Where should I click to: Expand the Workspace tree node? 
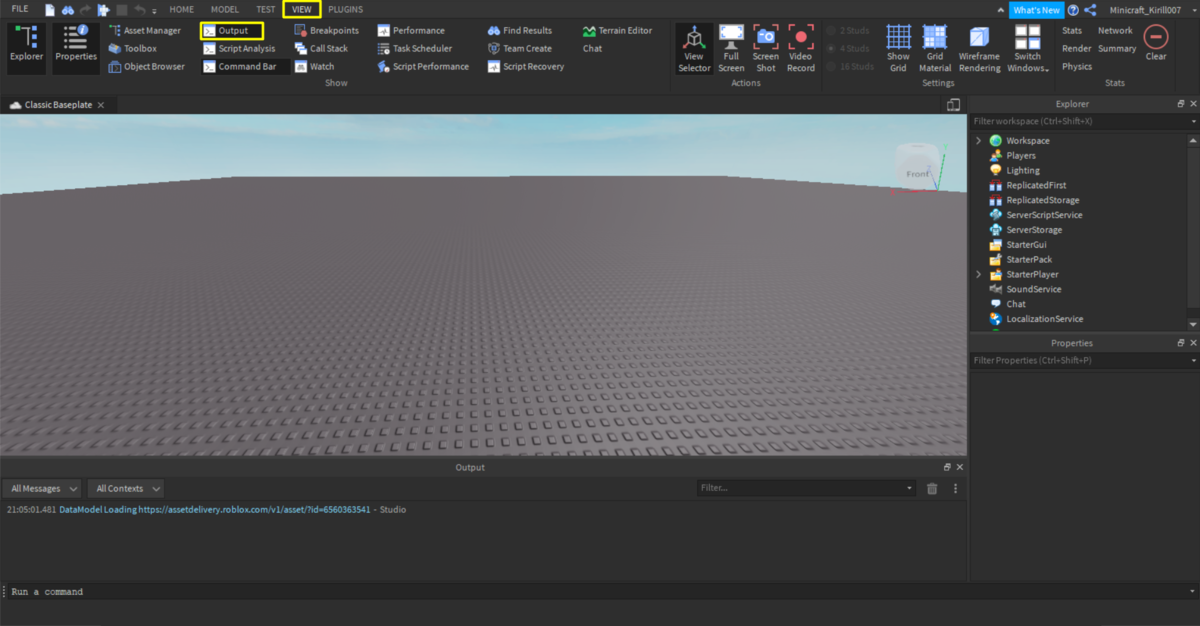[x=978, y=141]
